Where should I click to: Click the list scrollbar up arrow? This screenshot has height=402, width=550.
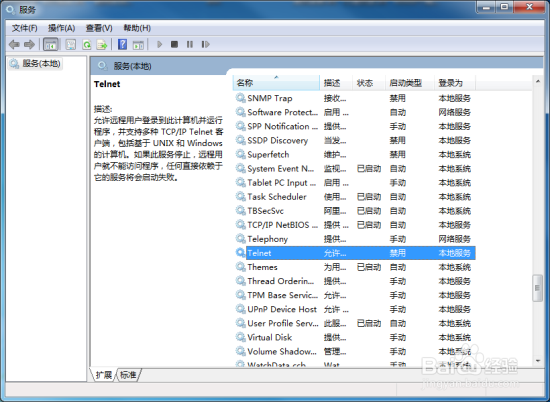click(538, 81)
